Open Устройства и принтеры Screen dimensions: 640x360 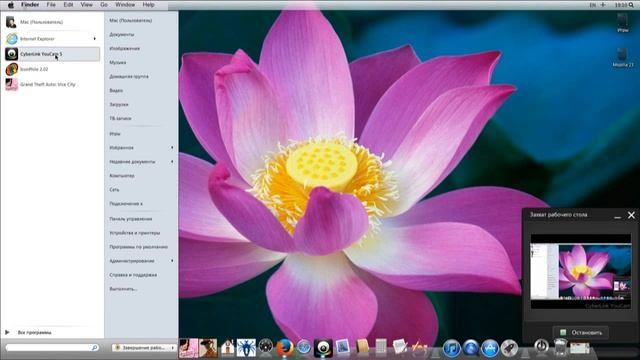[135, 233]
